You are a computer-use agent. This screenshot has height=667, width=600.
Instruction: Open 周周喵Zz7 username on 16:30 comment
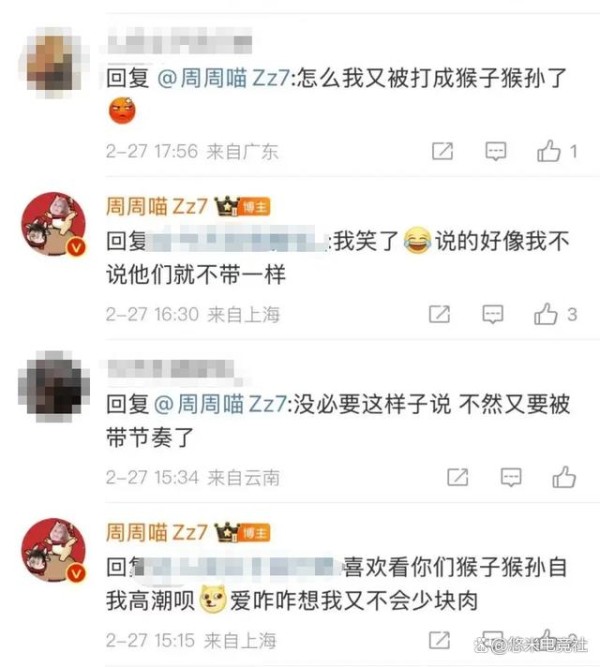[157, 207]
